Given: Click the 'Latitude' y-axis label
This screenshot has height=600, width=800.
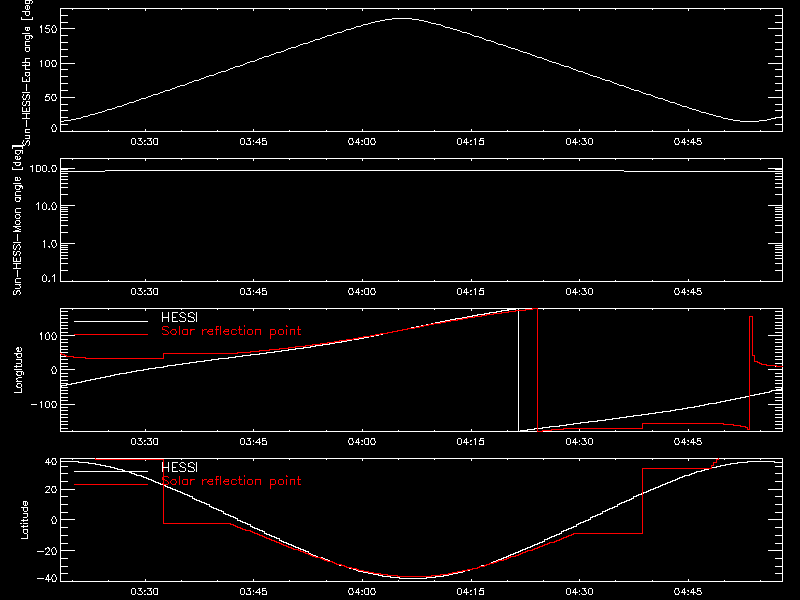Looking at the screenshot, I should pyautogui.click(x=24, y=520).
